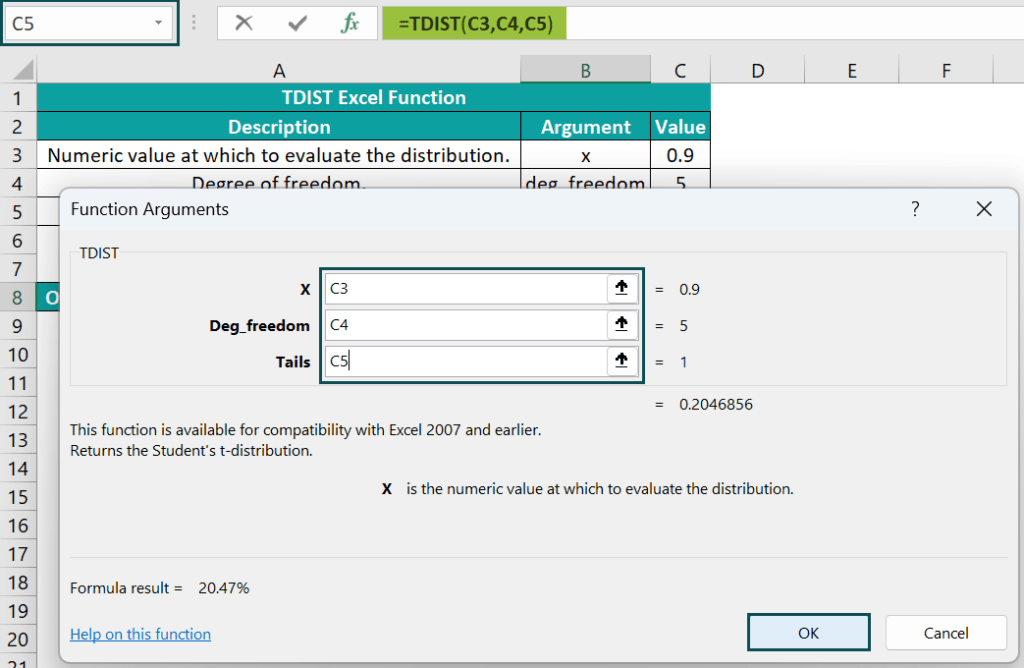1024x668 pixels.
Task: Open Help on this function link
Action: point(140,634)
